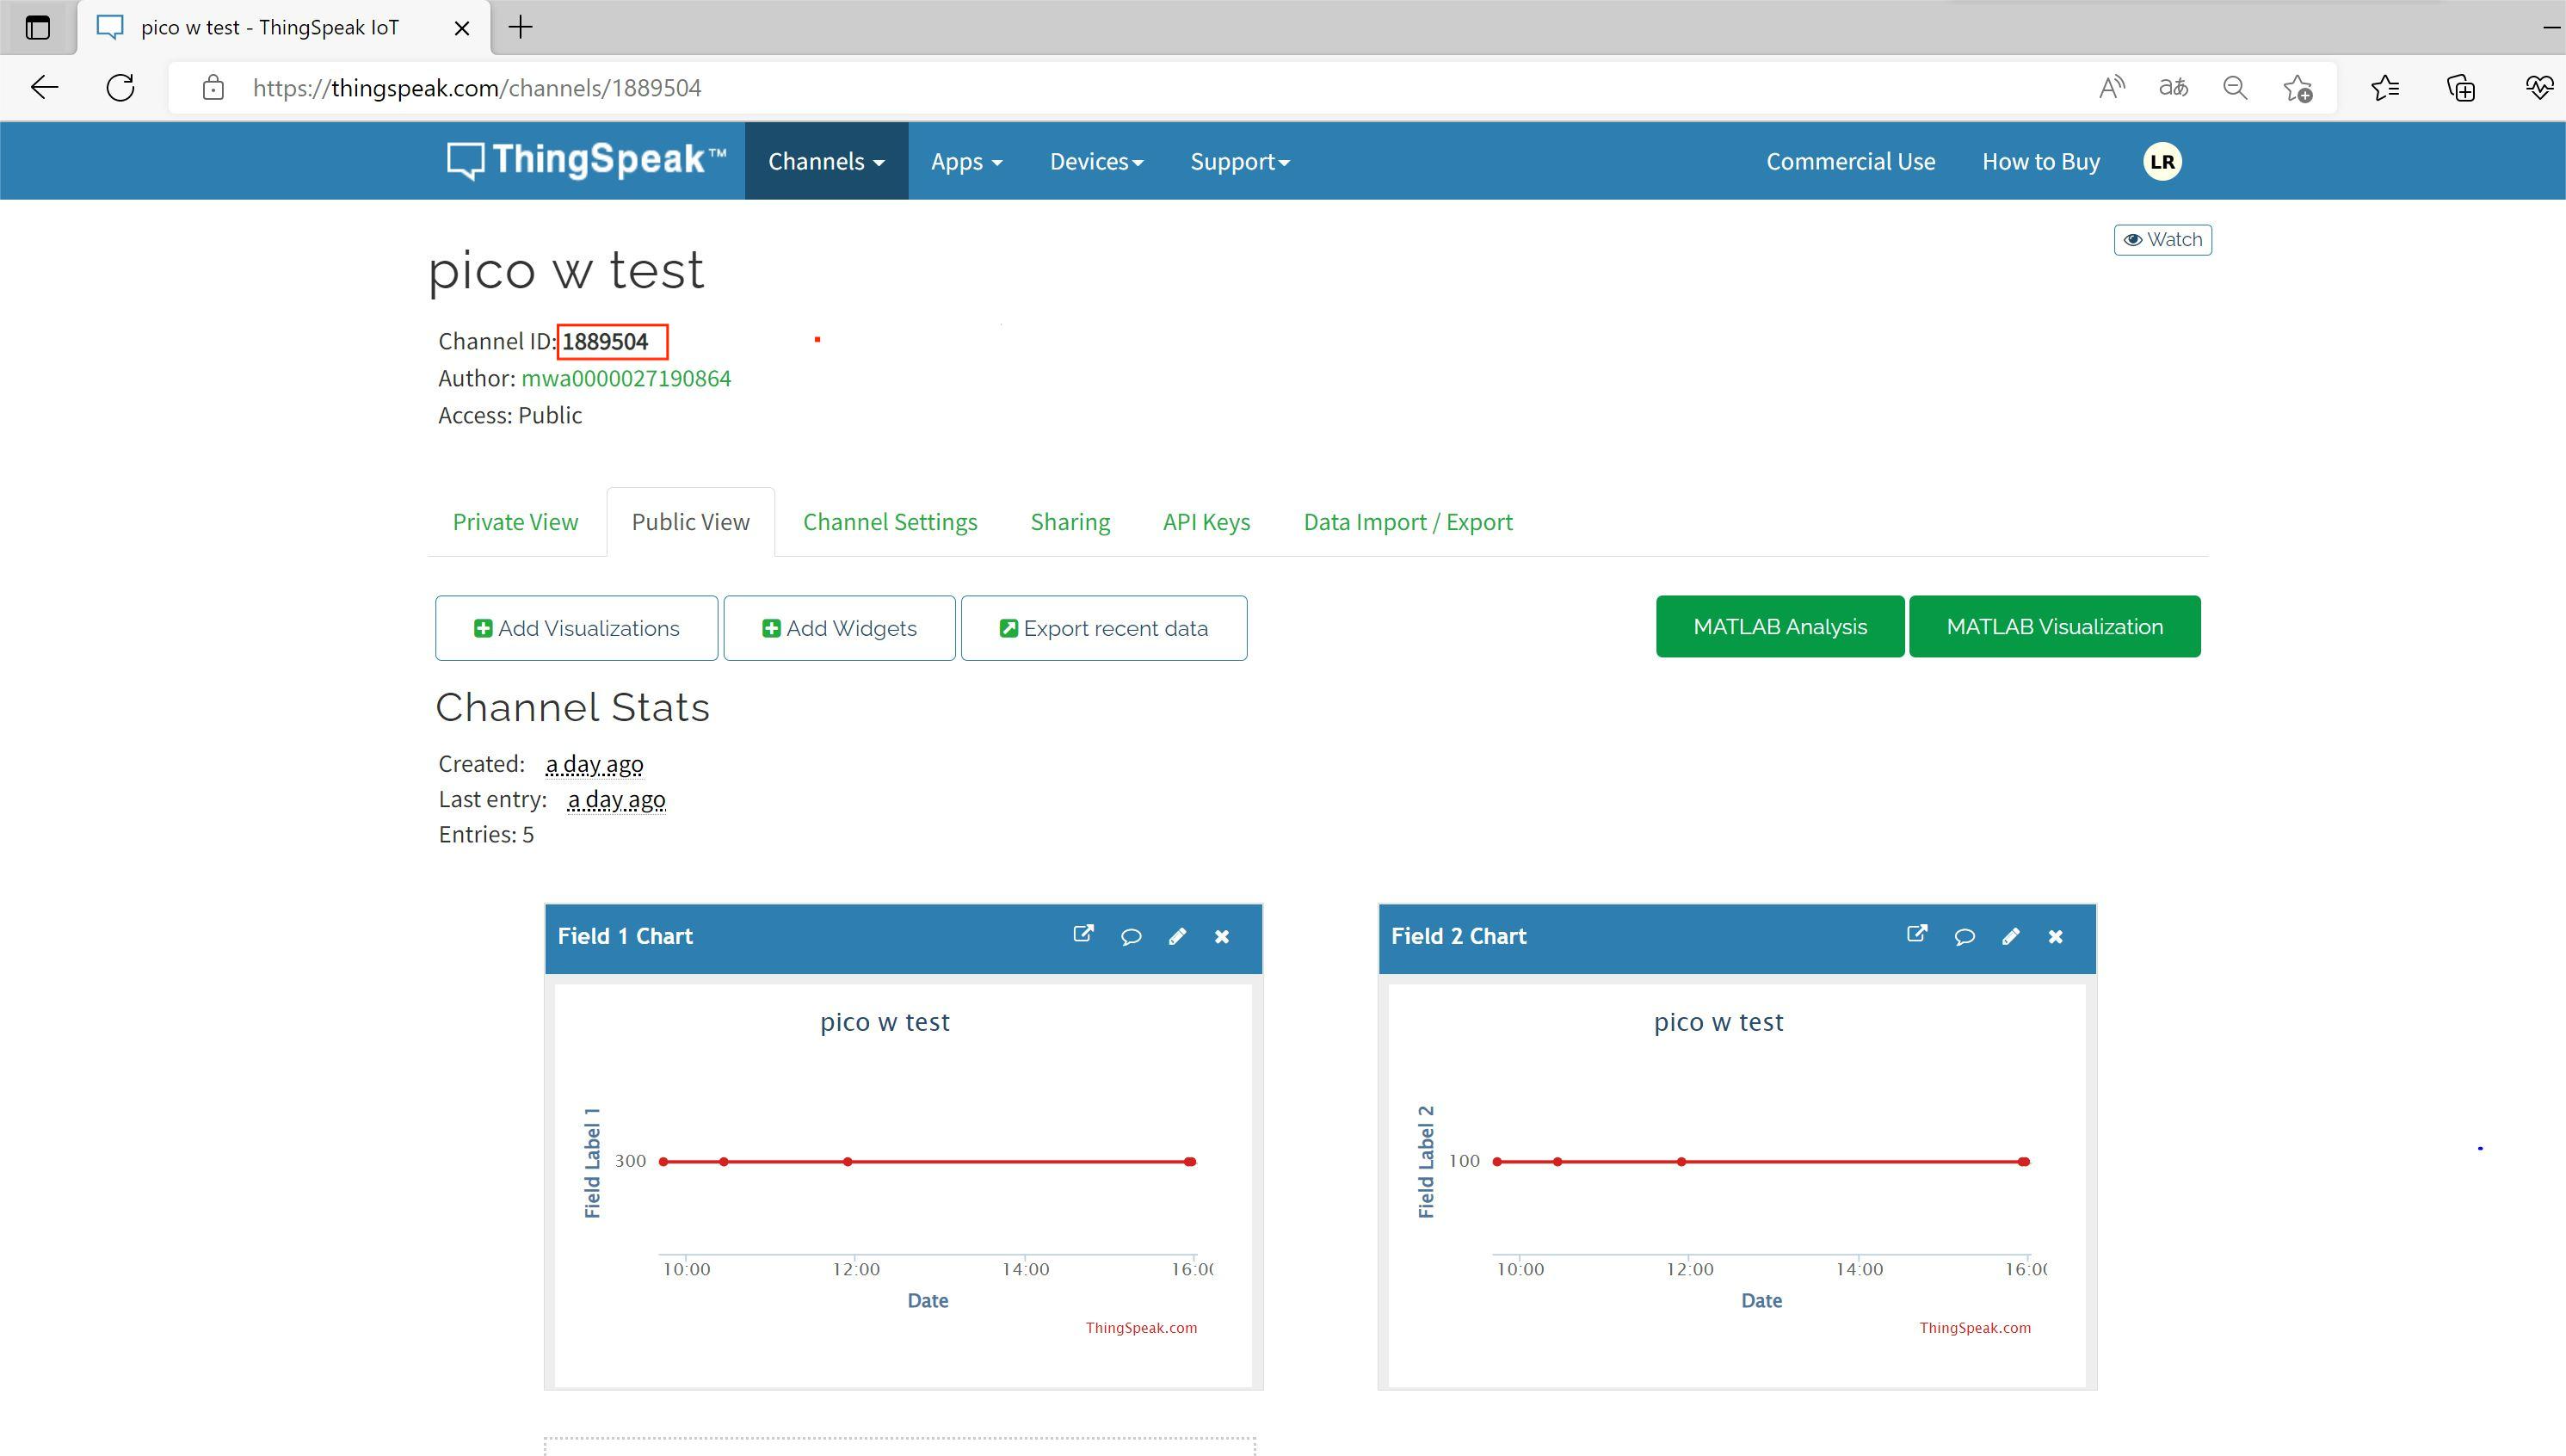Click the MATLAB Visualization button

coord(2055,626)
